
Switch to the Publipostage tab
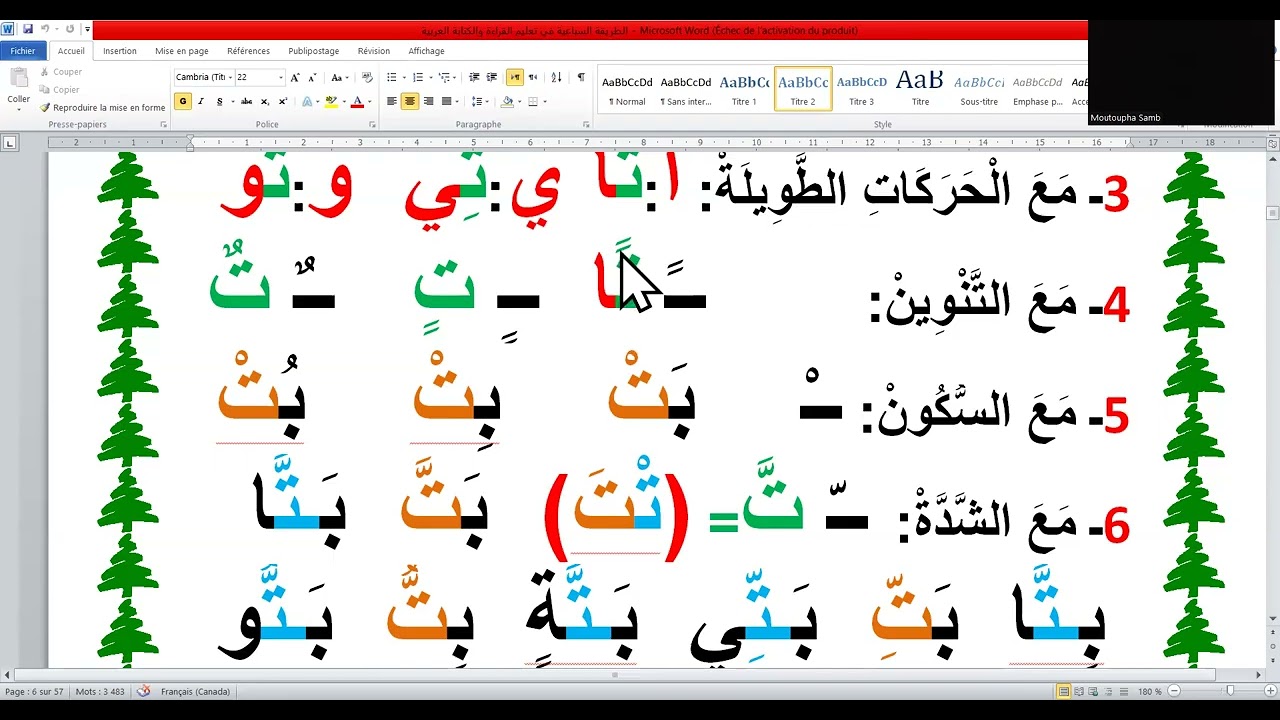pyautogui.click(x=314, y=51)
